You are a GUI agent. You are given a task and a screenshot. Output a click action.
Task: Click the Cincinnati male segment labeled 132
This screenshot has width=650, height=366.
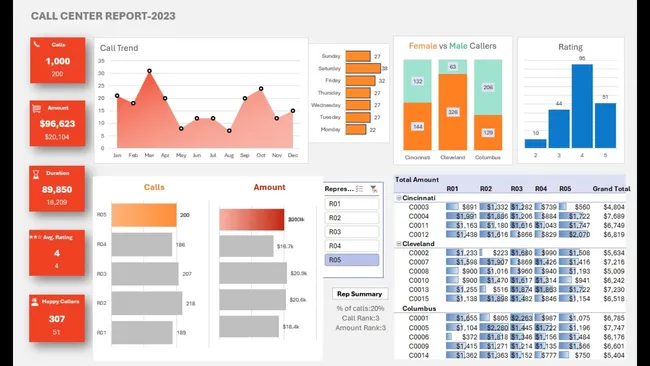(x=417, y=81)
